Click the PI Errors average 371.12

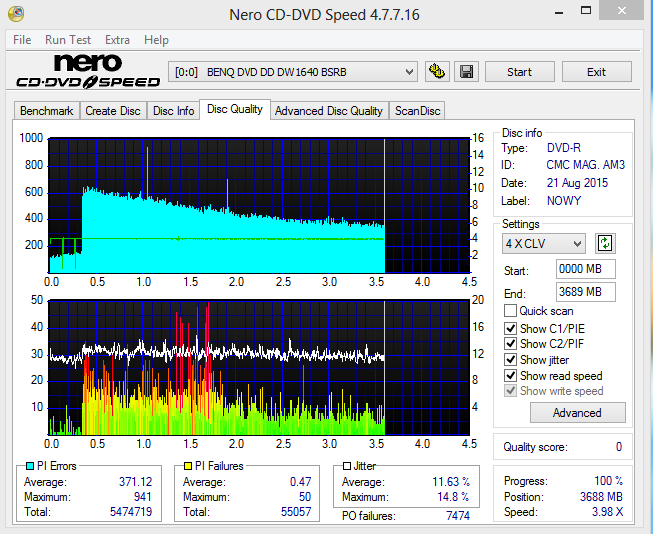coord(135,482)
